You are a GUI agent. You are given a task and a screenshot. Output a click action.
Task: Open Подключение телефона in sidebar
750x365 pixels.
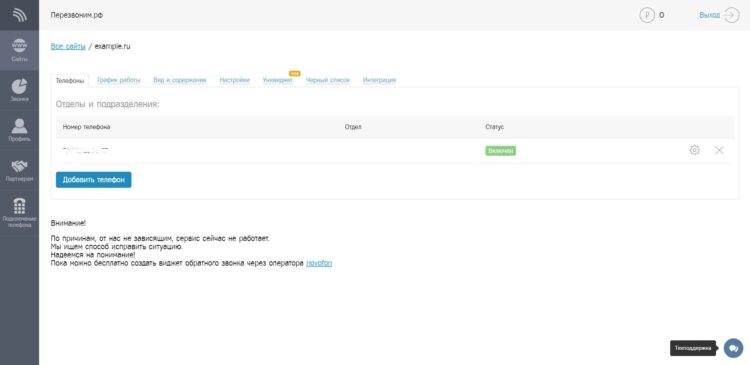point(20,212)
